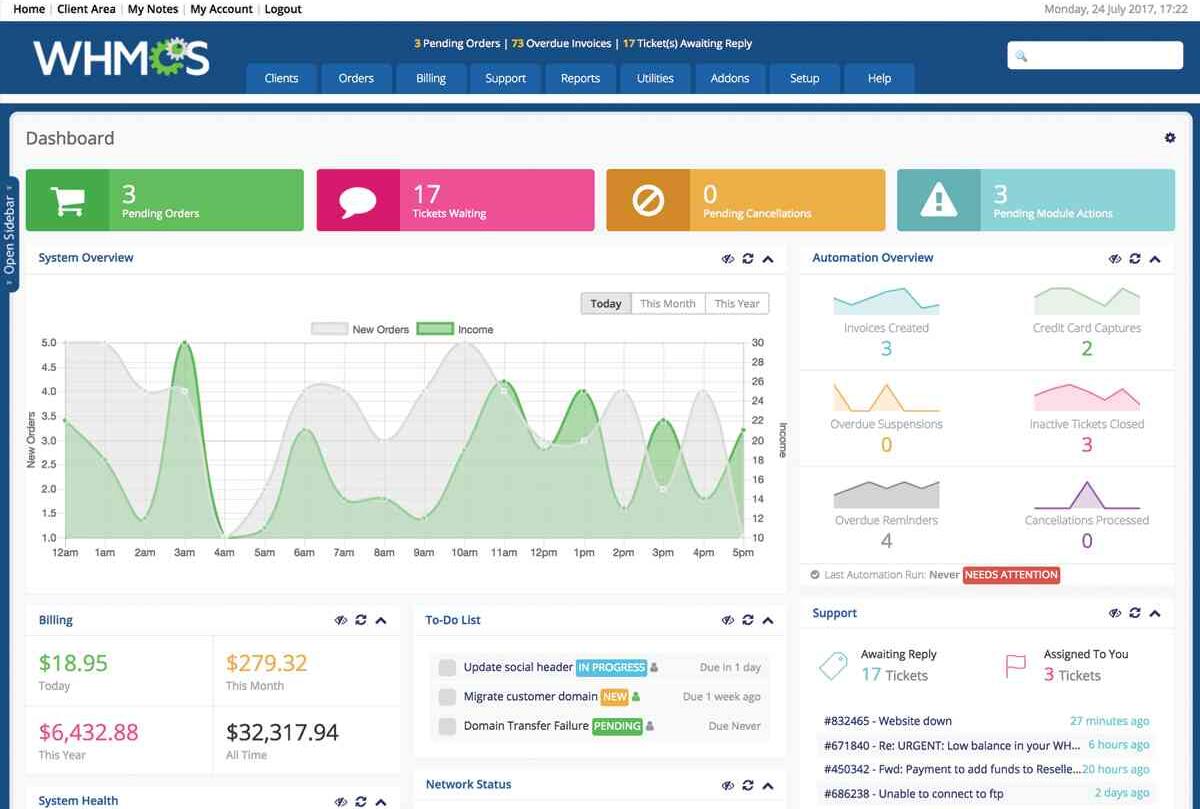Collapse the Support panel
1200x809 pixels.
click(1155, 614)
